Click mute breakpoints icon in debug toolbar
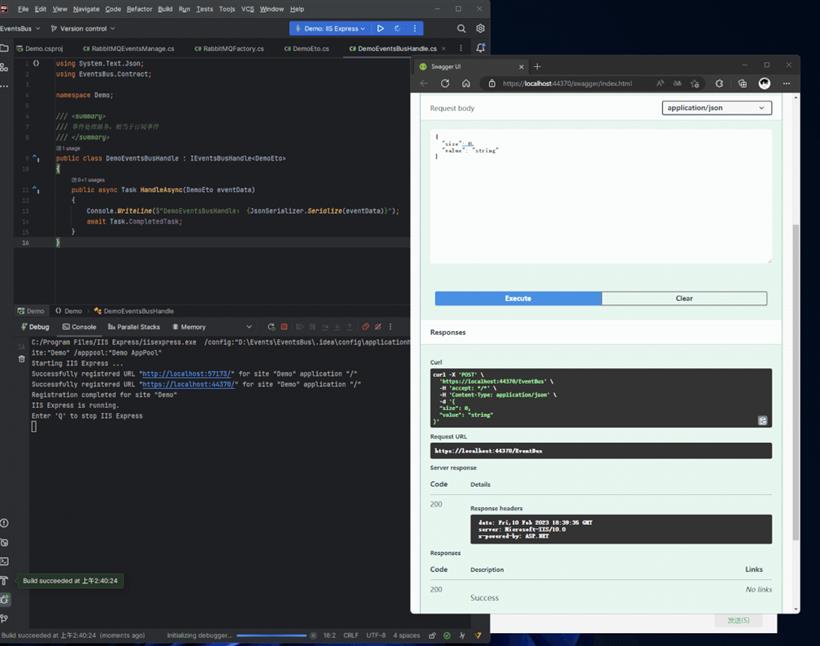820x646 pixels. pos(378,326)
